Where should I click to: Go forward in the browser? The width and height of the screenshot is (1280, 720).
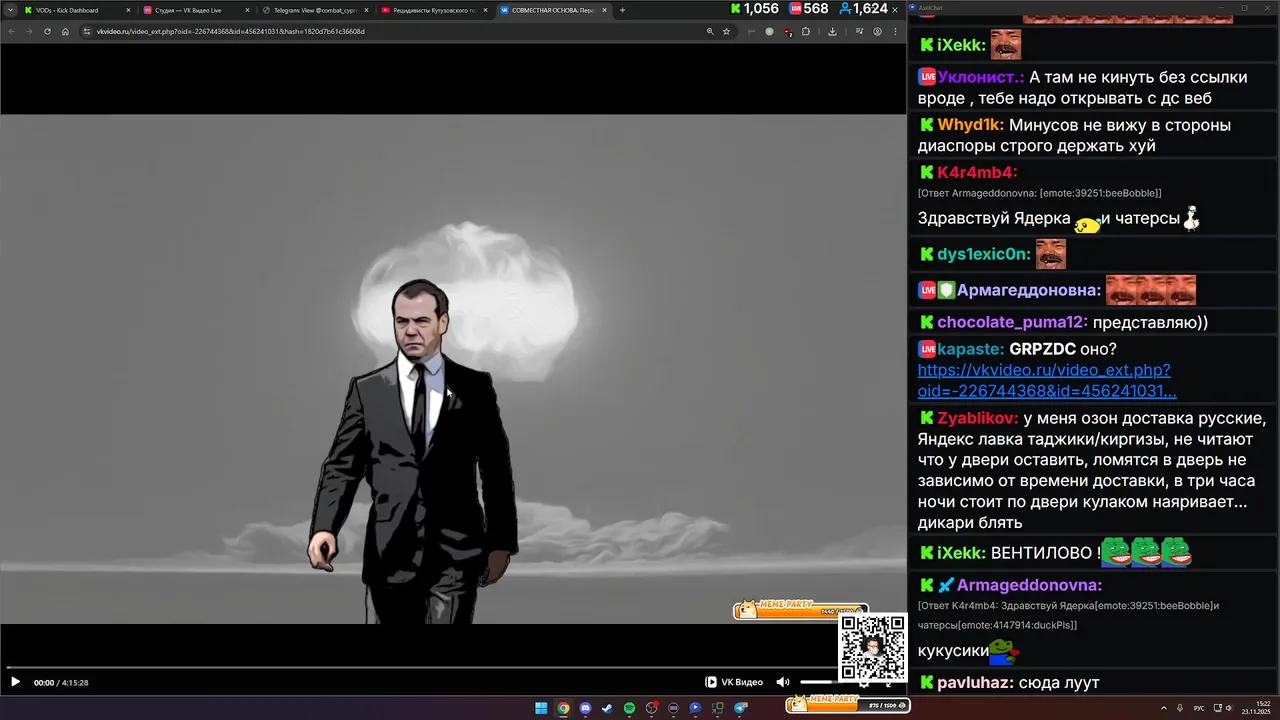click(29, 31)
